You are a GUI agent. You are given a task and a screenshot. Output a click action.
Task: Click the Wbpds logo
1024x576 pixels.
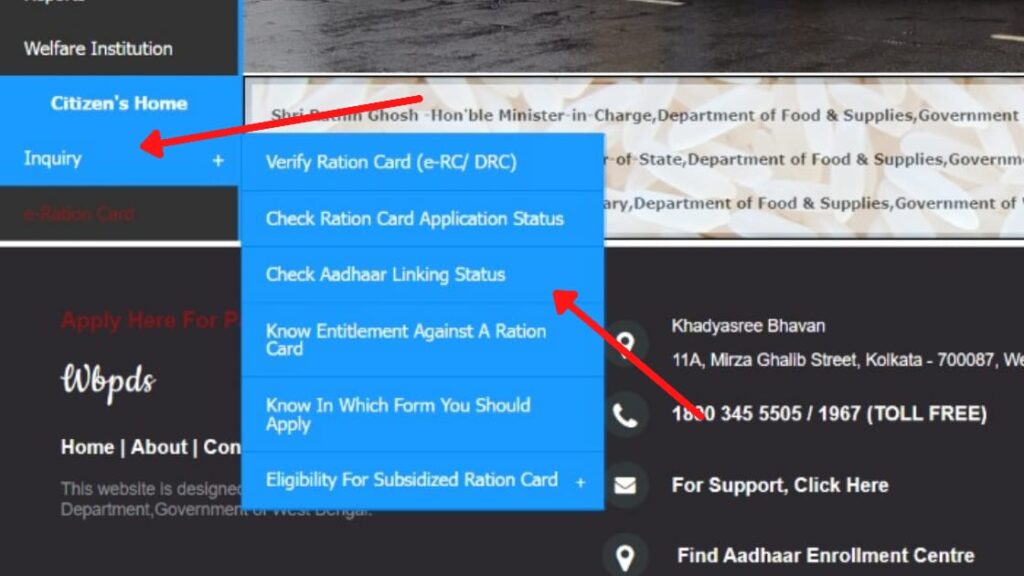(x=108, y=381)
